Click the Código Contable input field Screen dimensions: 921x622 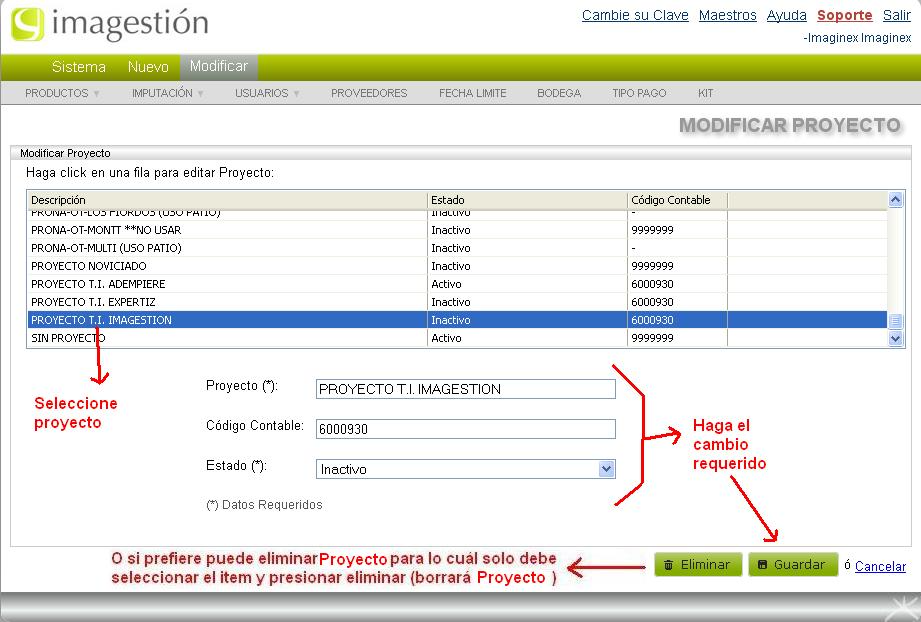tap(465, 429)
